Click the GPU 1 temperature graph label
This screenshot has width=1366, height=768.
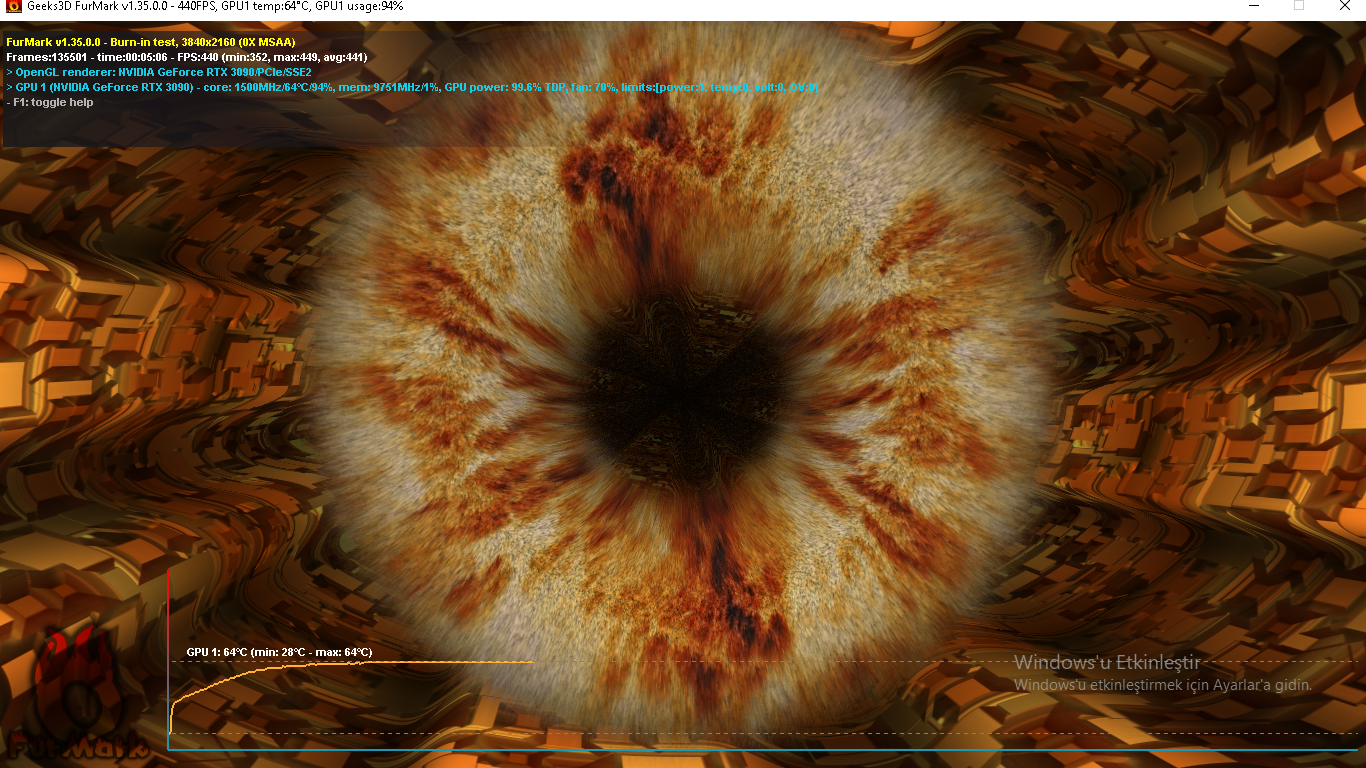[x=279, y=652]
